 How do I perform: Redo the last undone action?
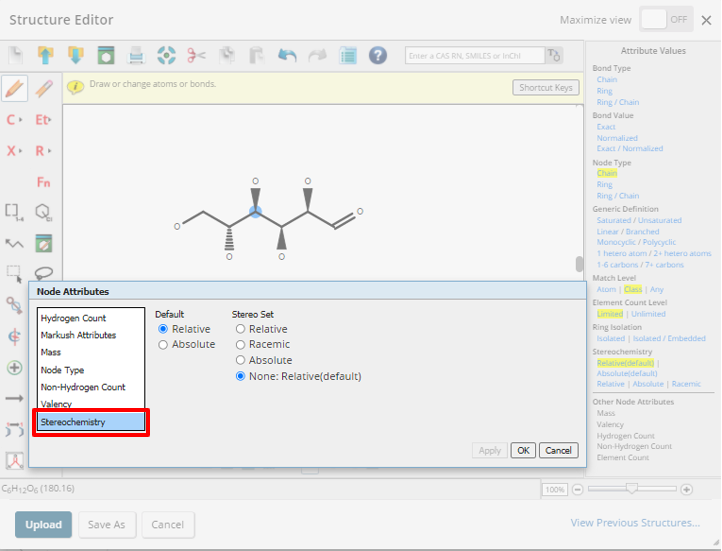click(317, 56)
